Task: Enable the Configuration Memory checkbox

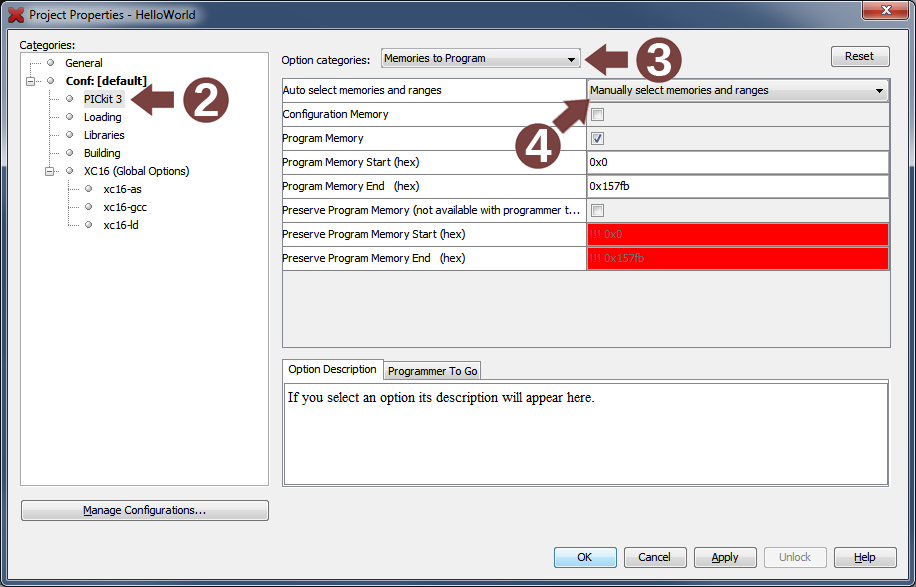Action: (x=598, y=115)
